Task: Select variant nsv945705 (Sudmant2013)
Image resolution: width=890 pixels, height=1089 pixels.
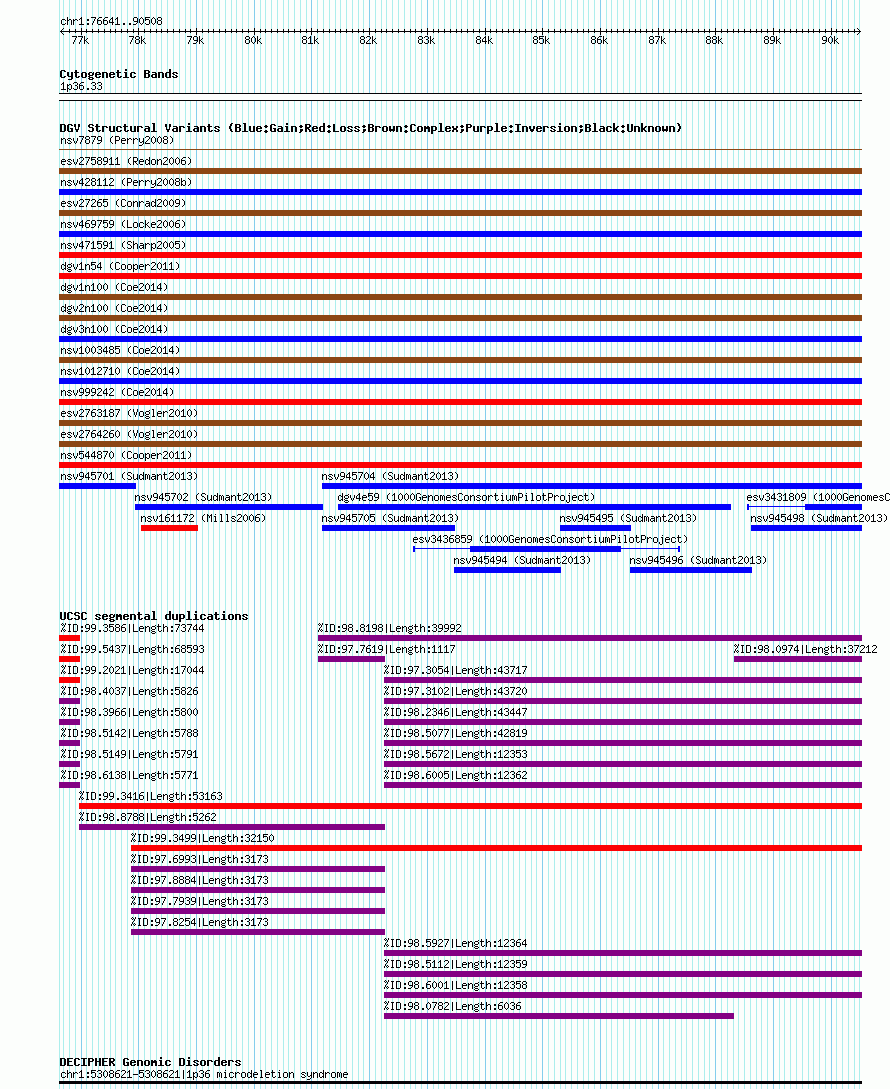Action: (390, 518)
